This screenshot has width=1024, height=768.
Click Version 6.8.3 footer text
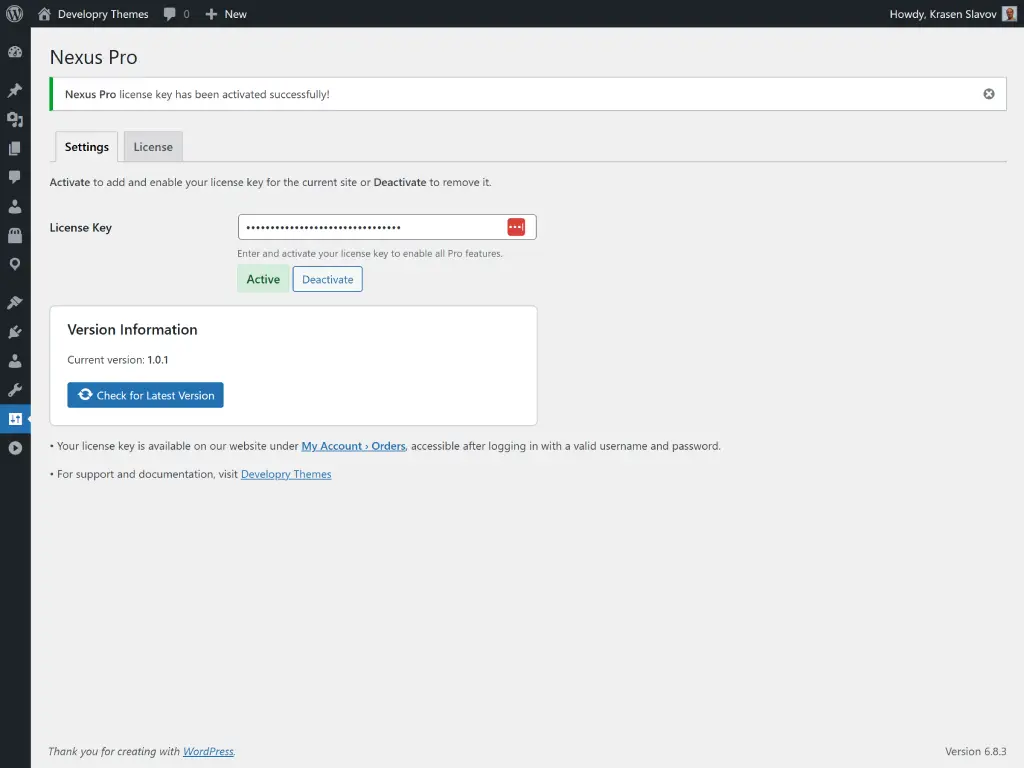[976, 751]
